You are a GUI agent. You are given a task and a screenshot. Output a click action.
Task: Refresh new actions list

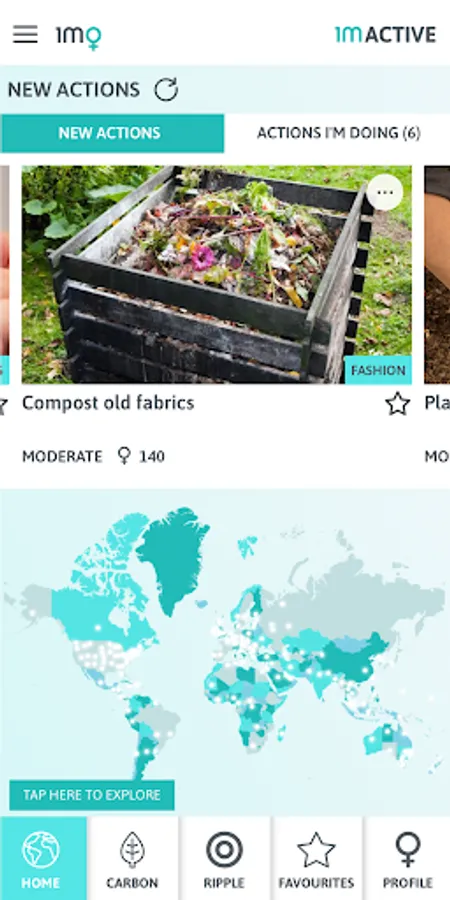point(166,90)
